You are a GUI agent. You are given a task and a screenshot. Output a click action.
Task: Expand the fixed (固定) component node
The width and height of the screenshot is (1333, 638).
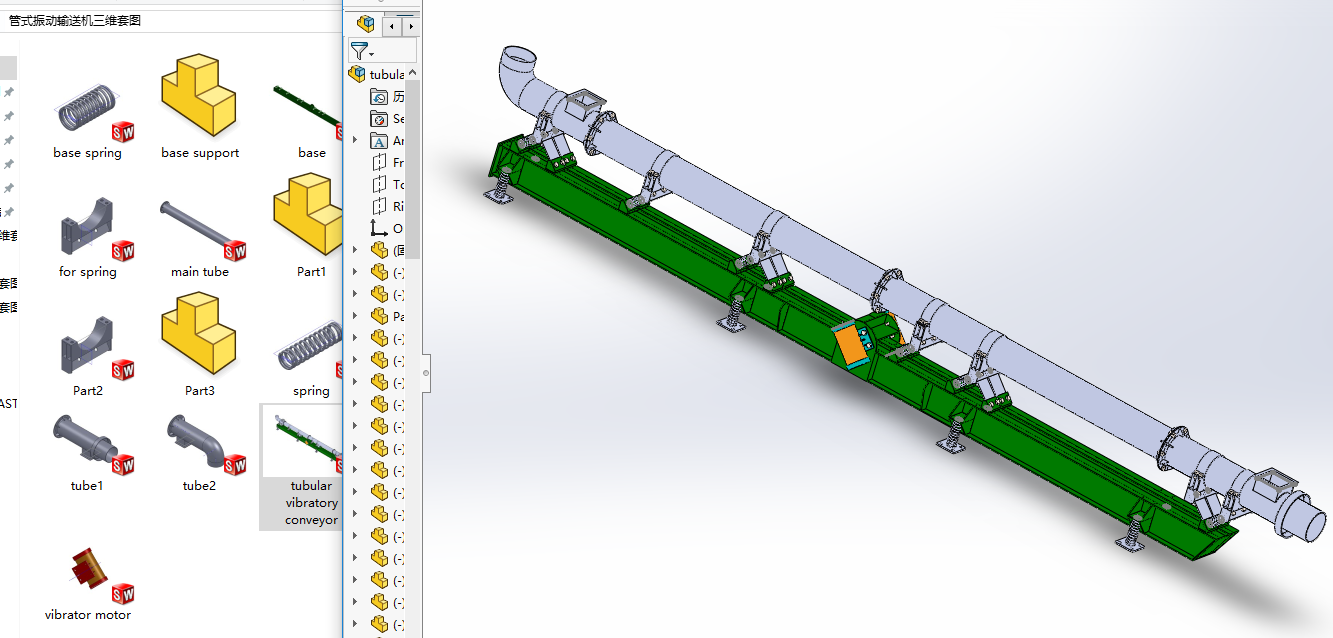[355, 250]
